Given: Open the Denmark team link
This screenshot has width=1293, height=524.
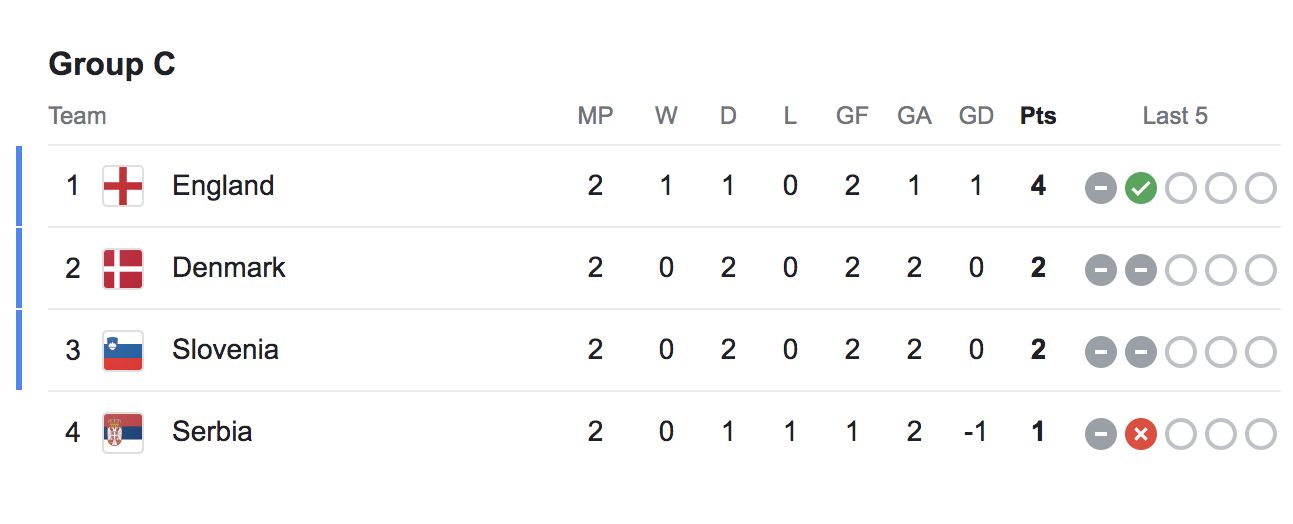Looking at the screenshot, I should pyautogui.click(x=229, y=268).
